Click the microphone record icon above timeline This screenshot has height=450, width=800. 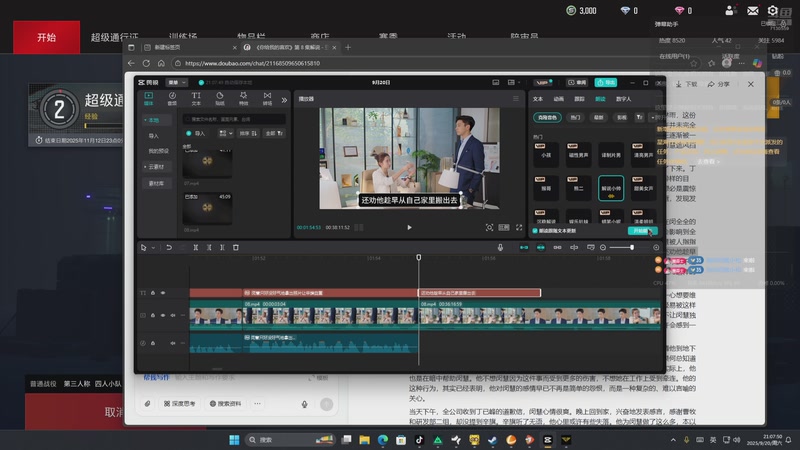pyautogui.click(x=501, y=247)
